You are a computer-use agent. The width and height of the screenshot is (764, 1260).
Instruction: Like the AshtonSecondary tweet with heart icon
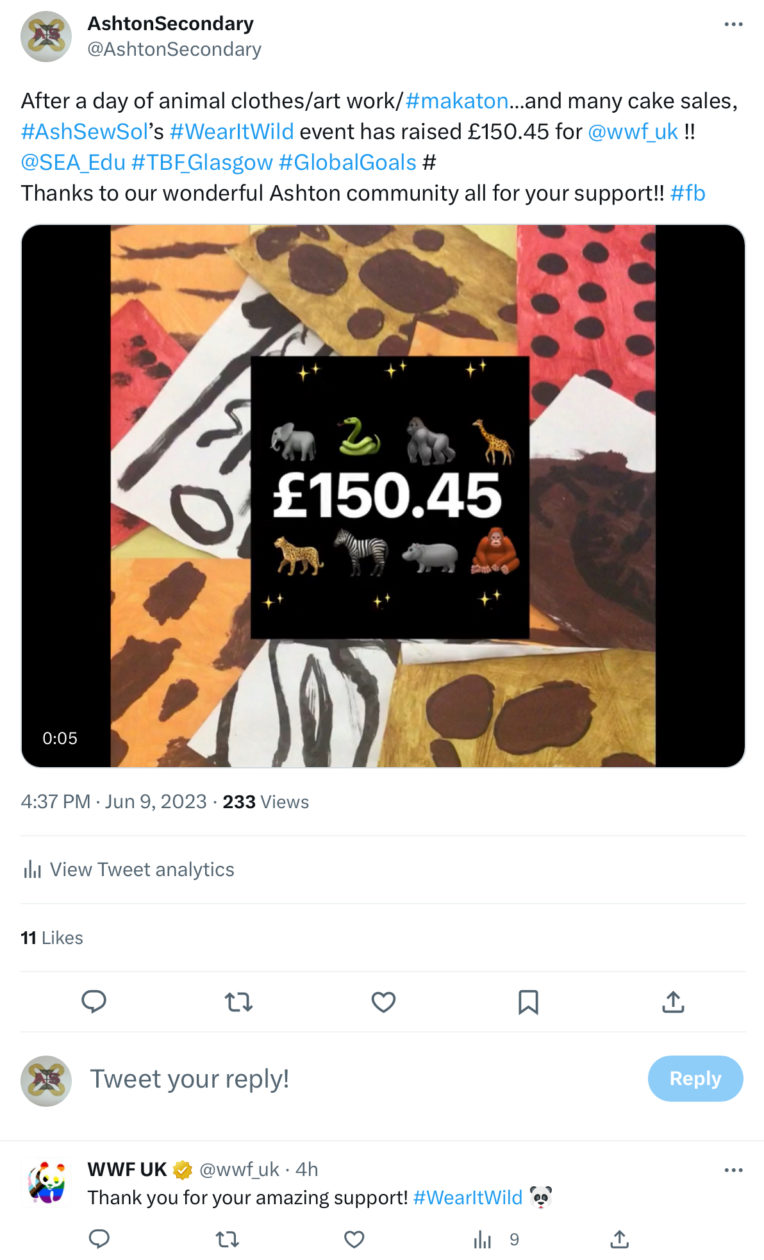[x=383, y=1001]
